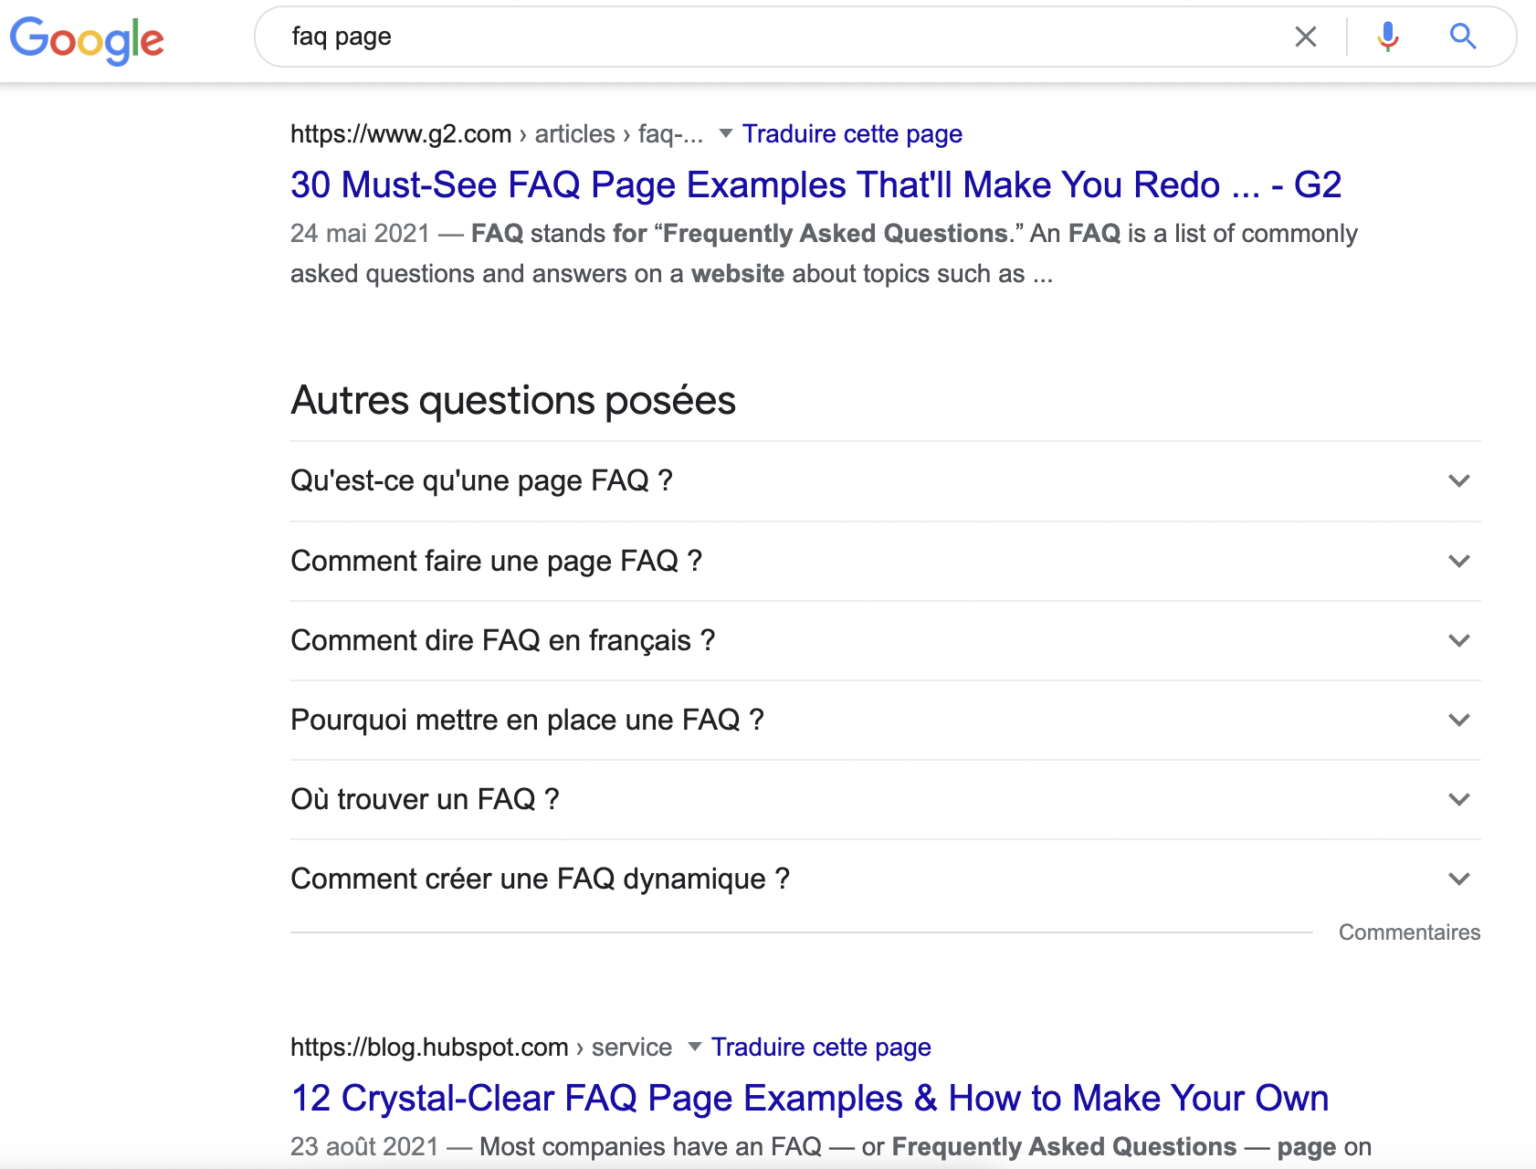Viewport: 1536px width, 1169px height.
Task: Click "Traduire cette page" for the G2 result
Action: [852, 133]
